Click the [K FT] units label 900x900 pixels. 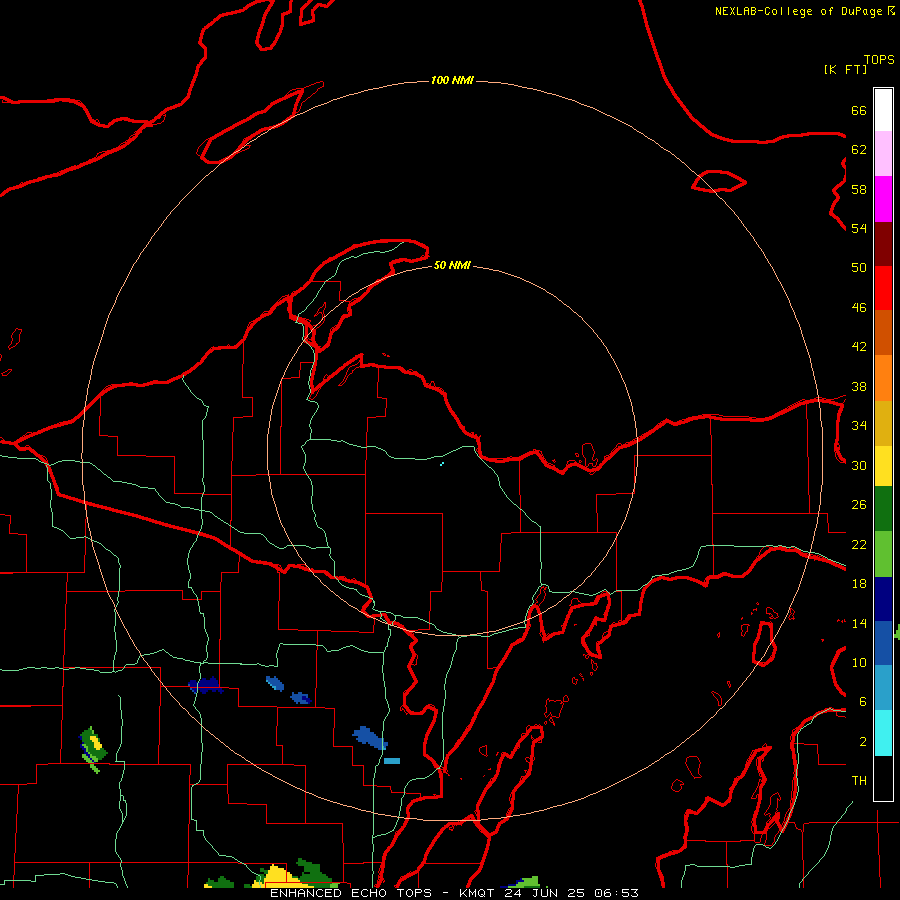845,69
